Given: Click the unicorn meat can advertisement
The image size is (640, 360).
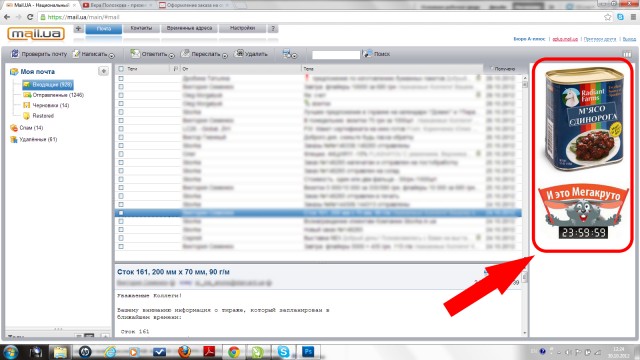Looking at the screenshot, I should point(584,120).
